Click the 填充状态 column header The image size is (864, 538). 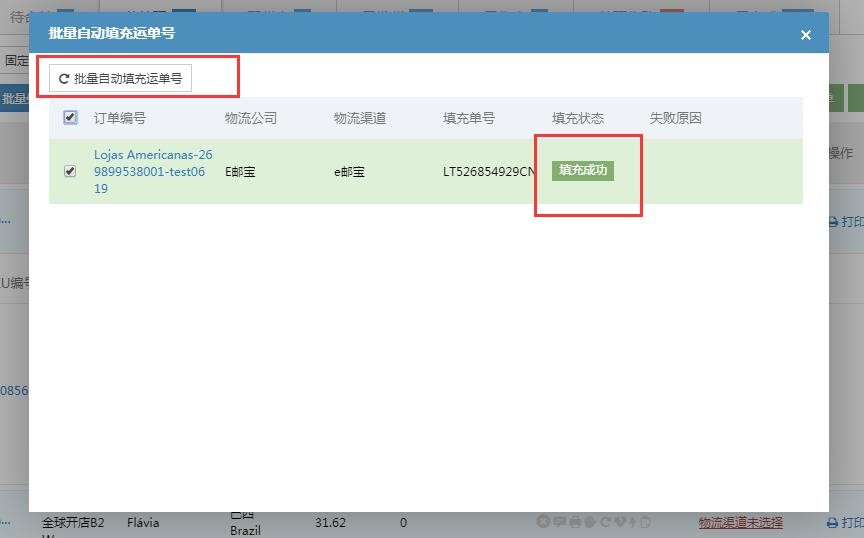pos(578,118)
